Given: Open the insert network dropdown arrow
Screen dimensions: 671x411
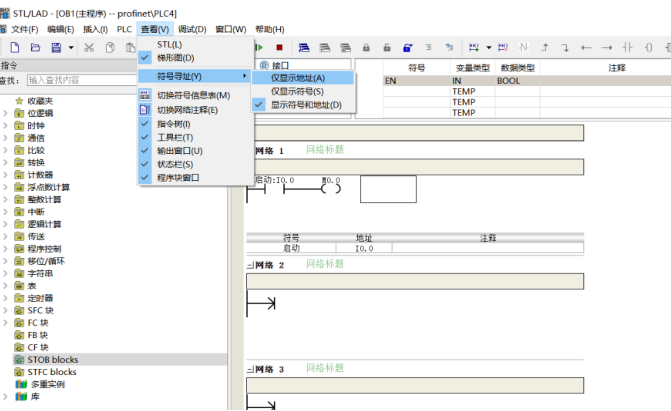Looking at the screenshot, I should pyautogui.click(x=488, y=48).
